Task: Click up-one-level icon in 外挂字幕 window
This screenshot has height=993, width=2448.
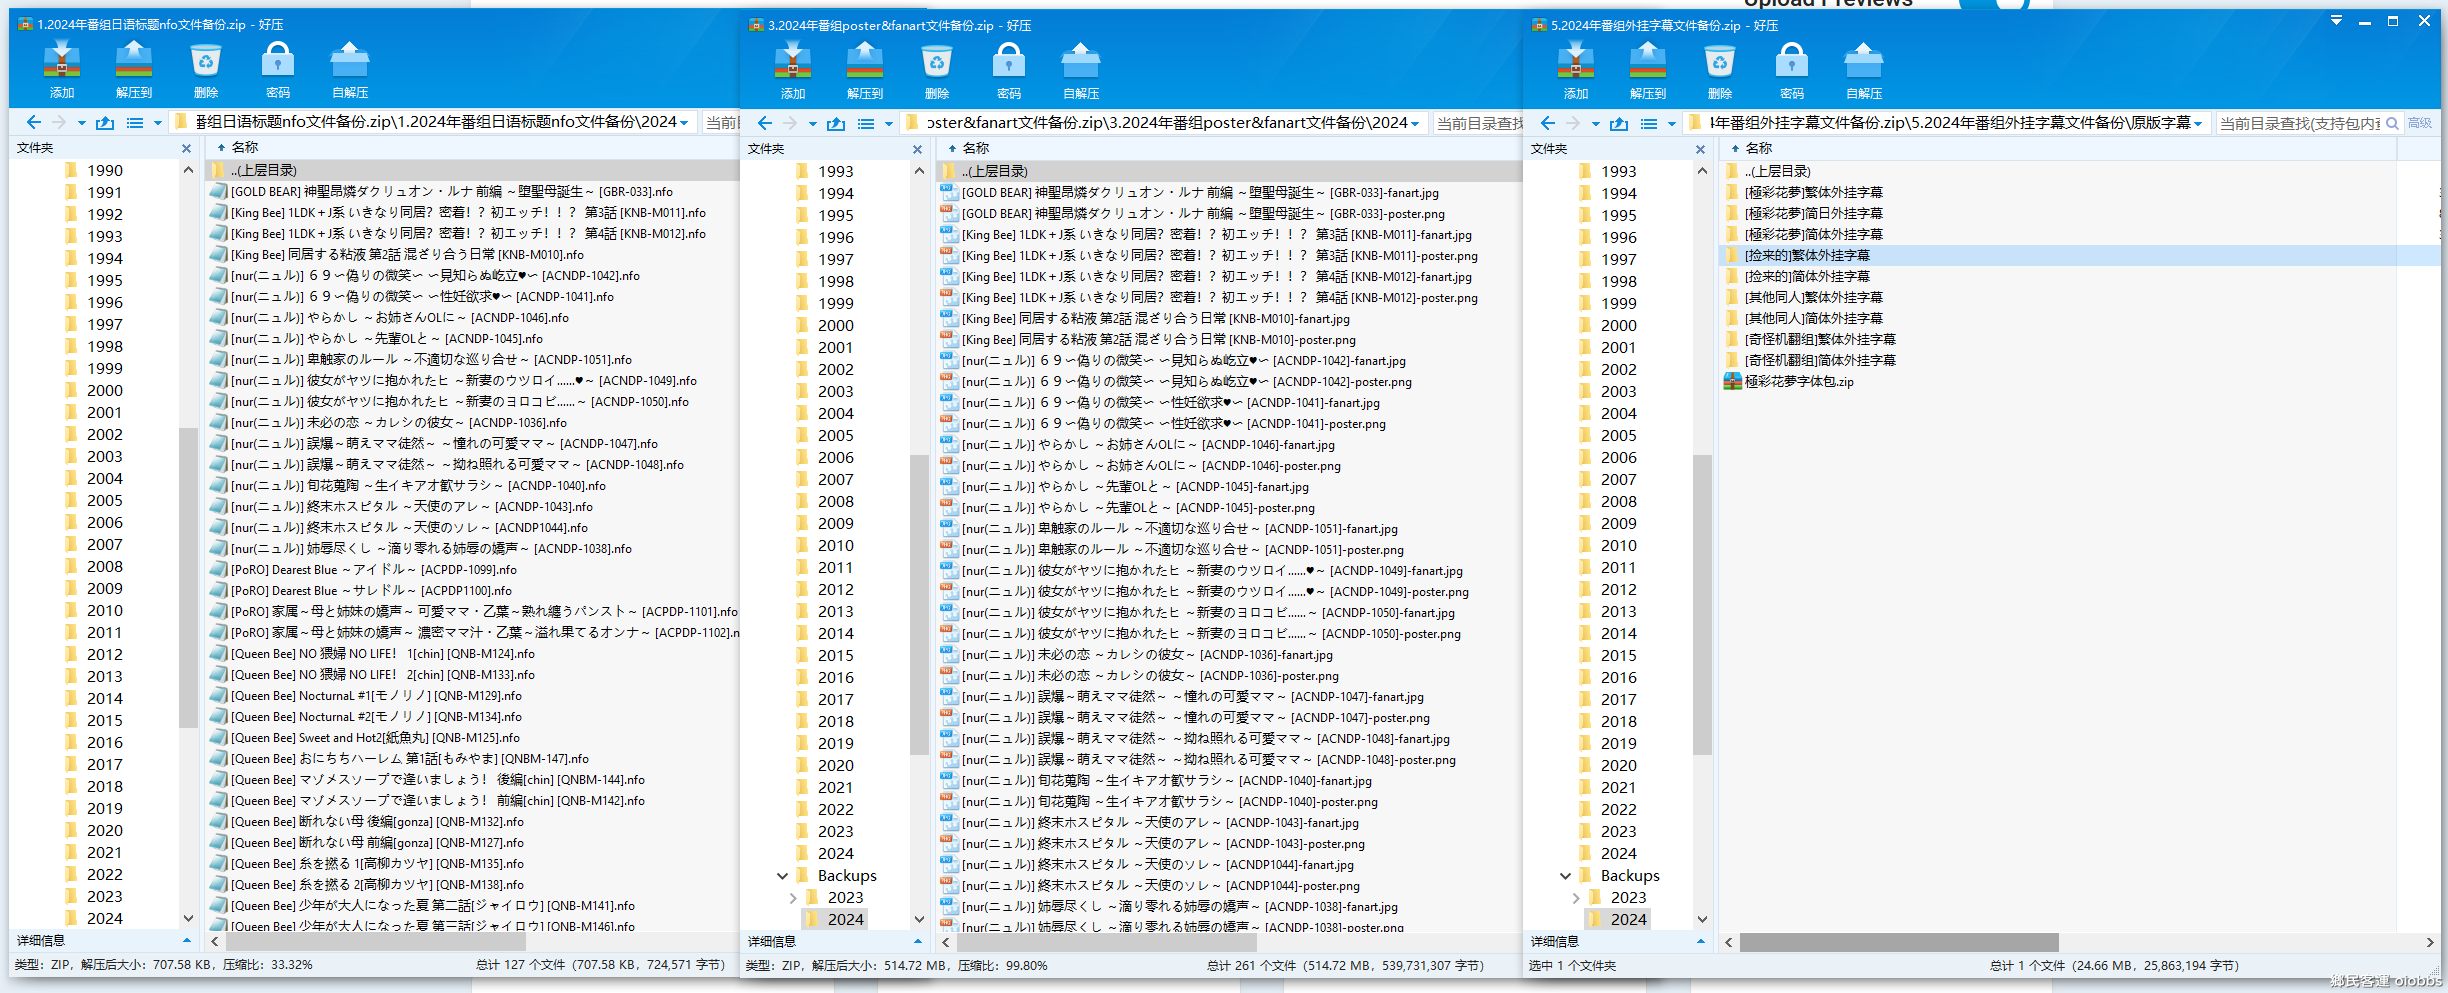Action: (1619, 123)
